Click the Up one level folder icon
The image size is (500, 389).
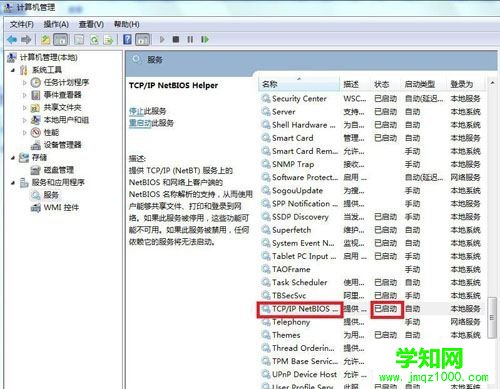pyautogui.click(x=46, y=40)
